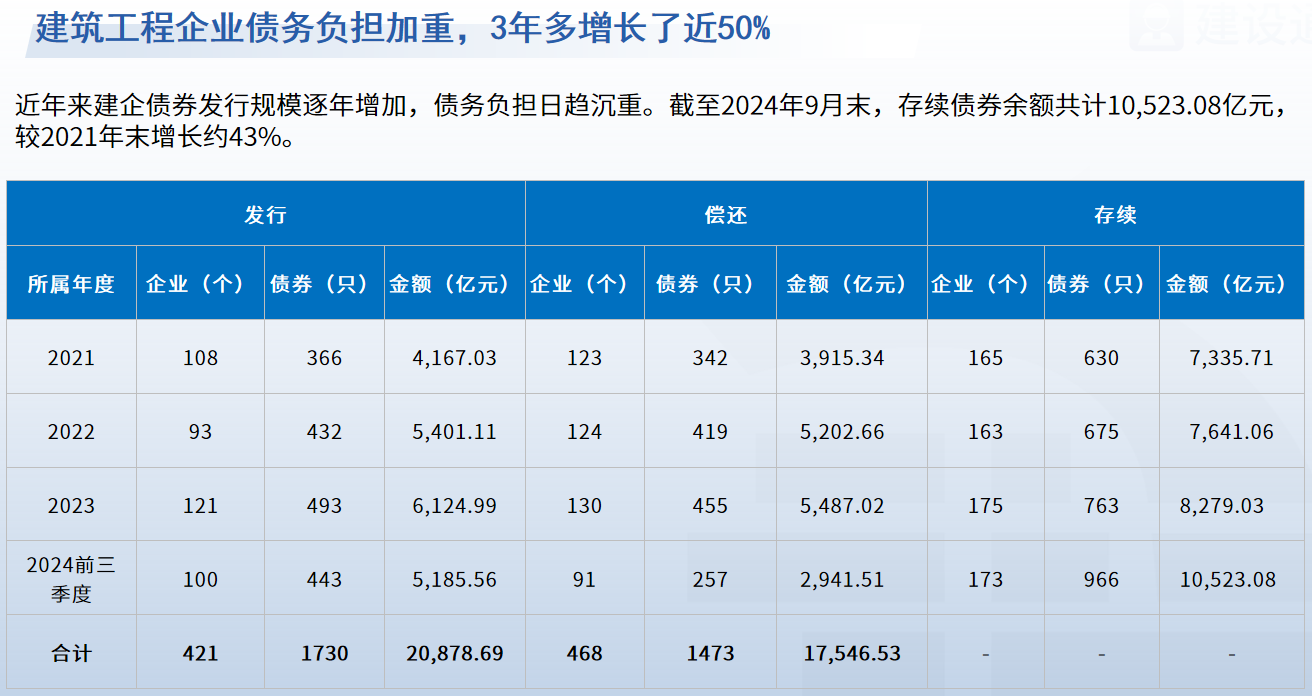Select the 2024前三季度 row label
Image resolution: width=1312 pixels, height=696 pixels.
(x=71, y=579)
